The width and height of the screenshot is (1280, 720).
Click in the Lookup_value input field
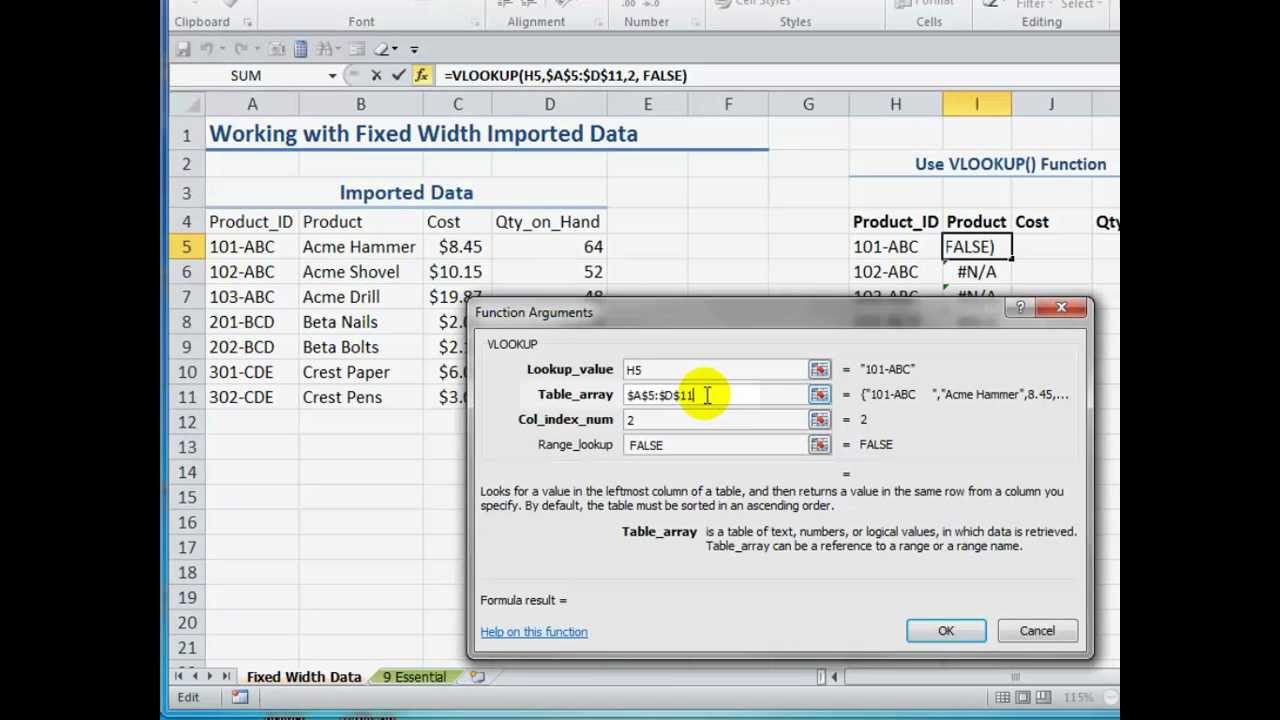pos(715,370)
